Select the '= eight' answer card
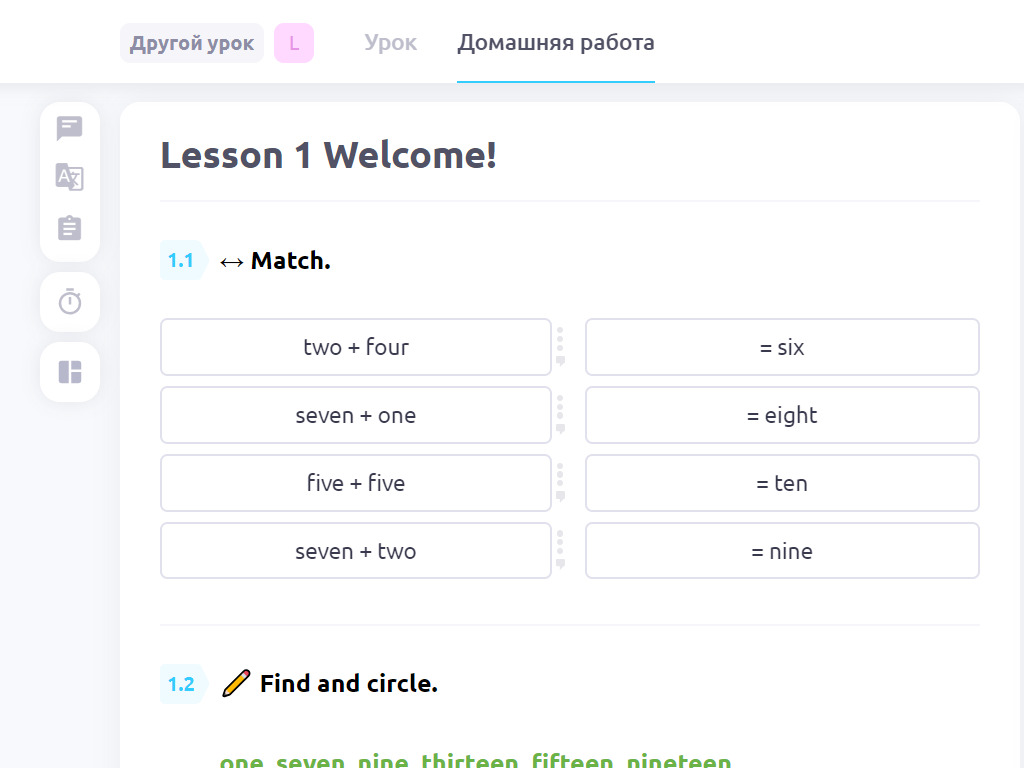 coord(782,415)
